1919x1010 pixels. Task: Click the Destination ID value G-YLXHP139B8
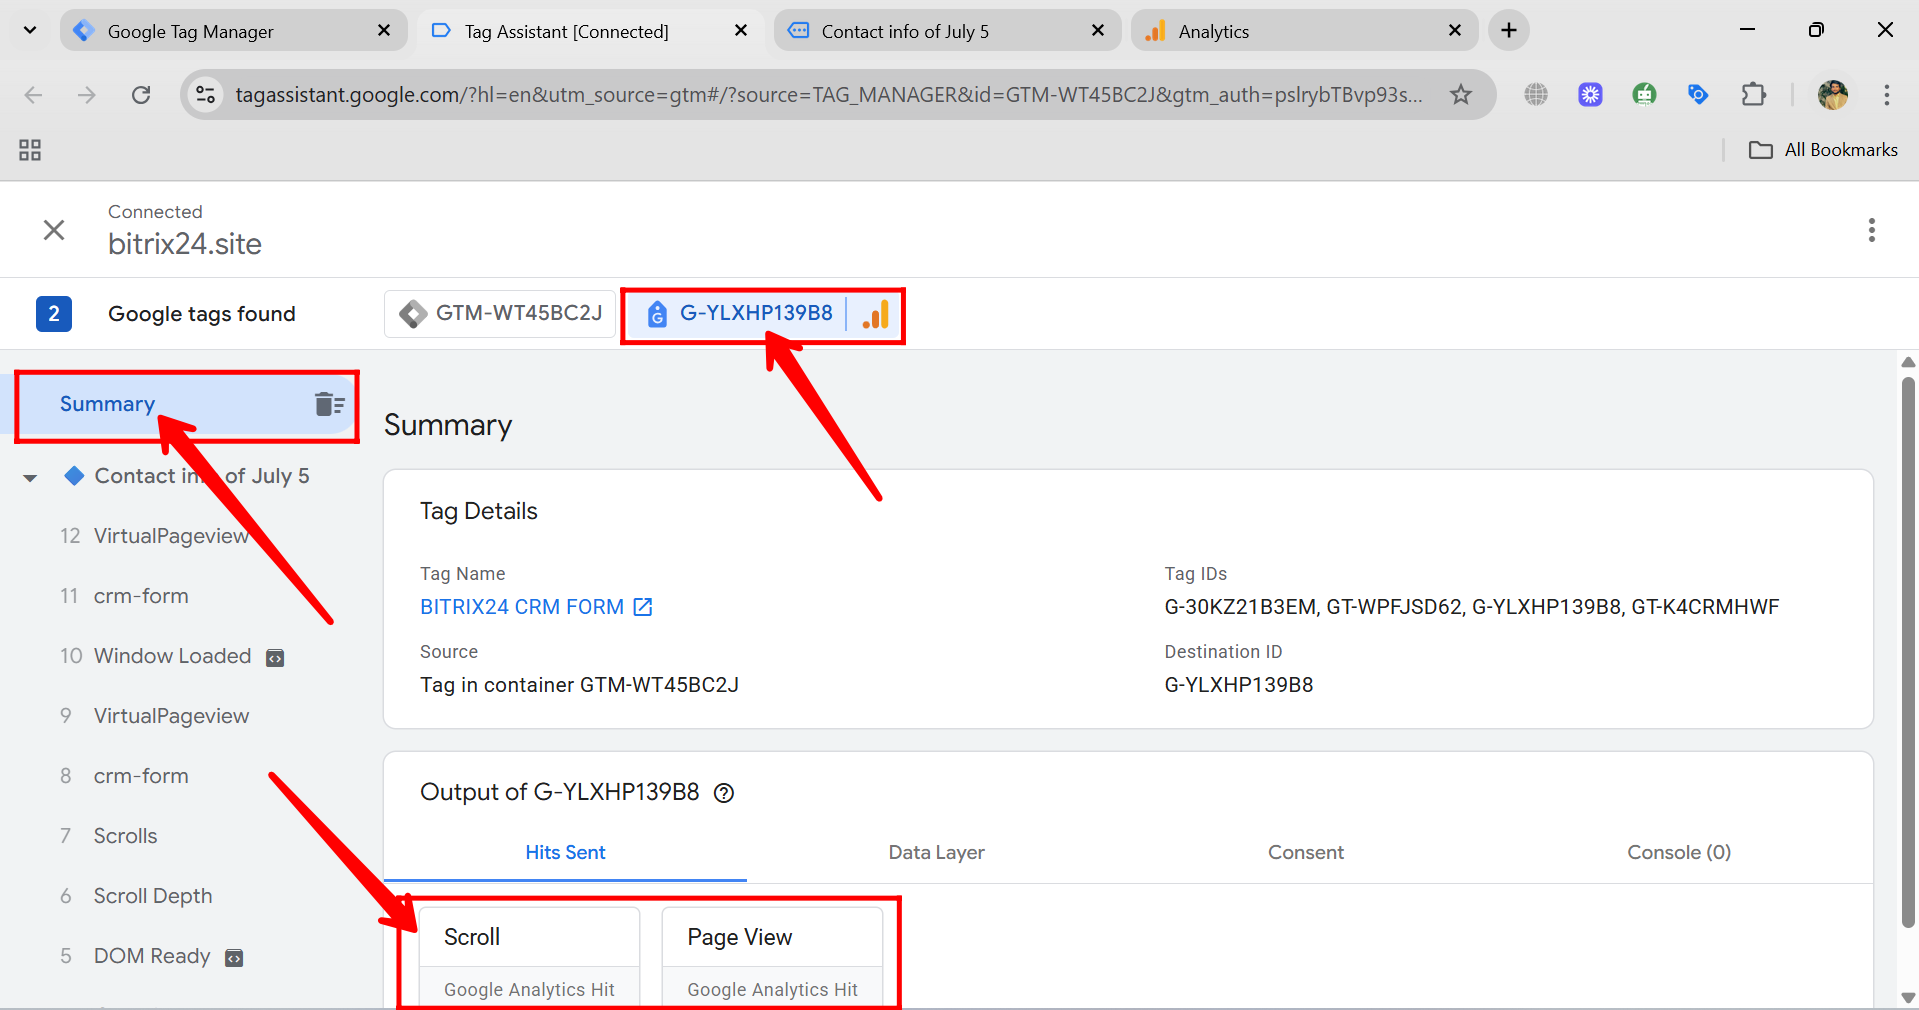(x=1239, y=685)
